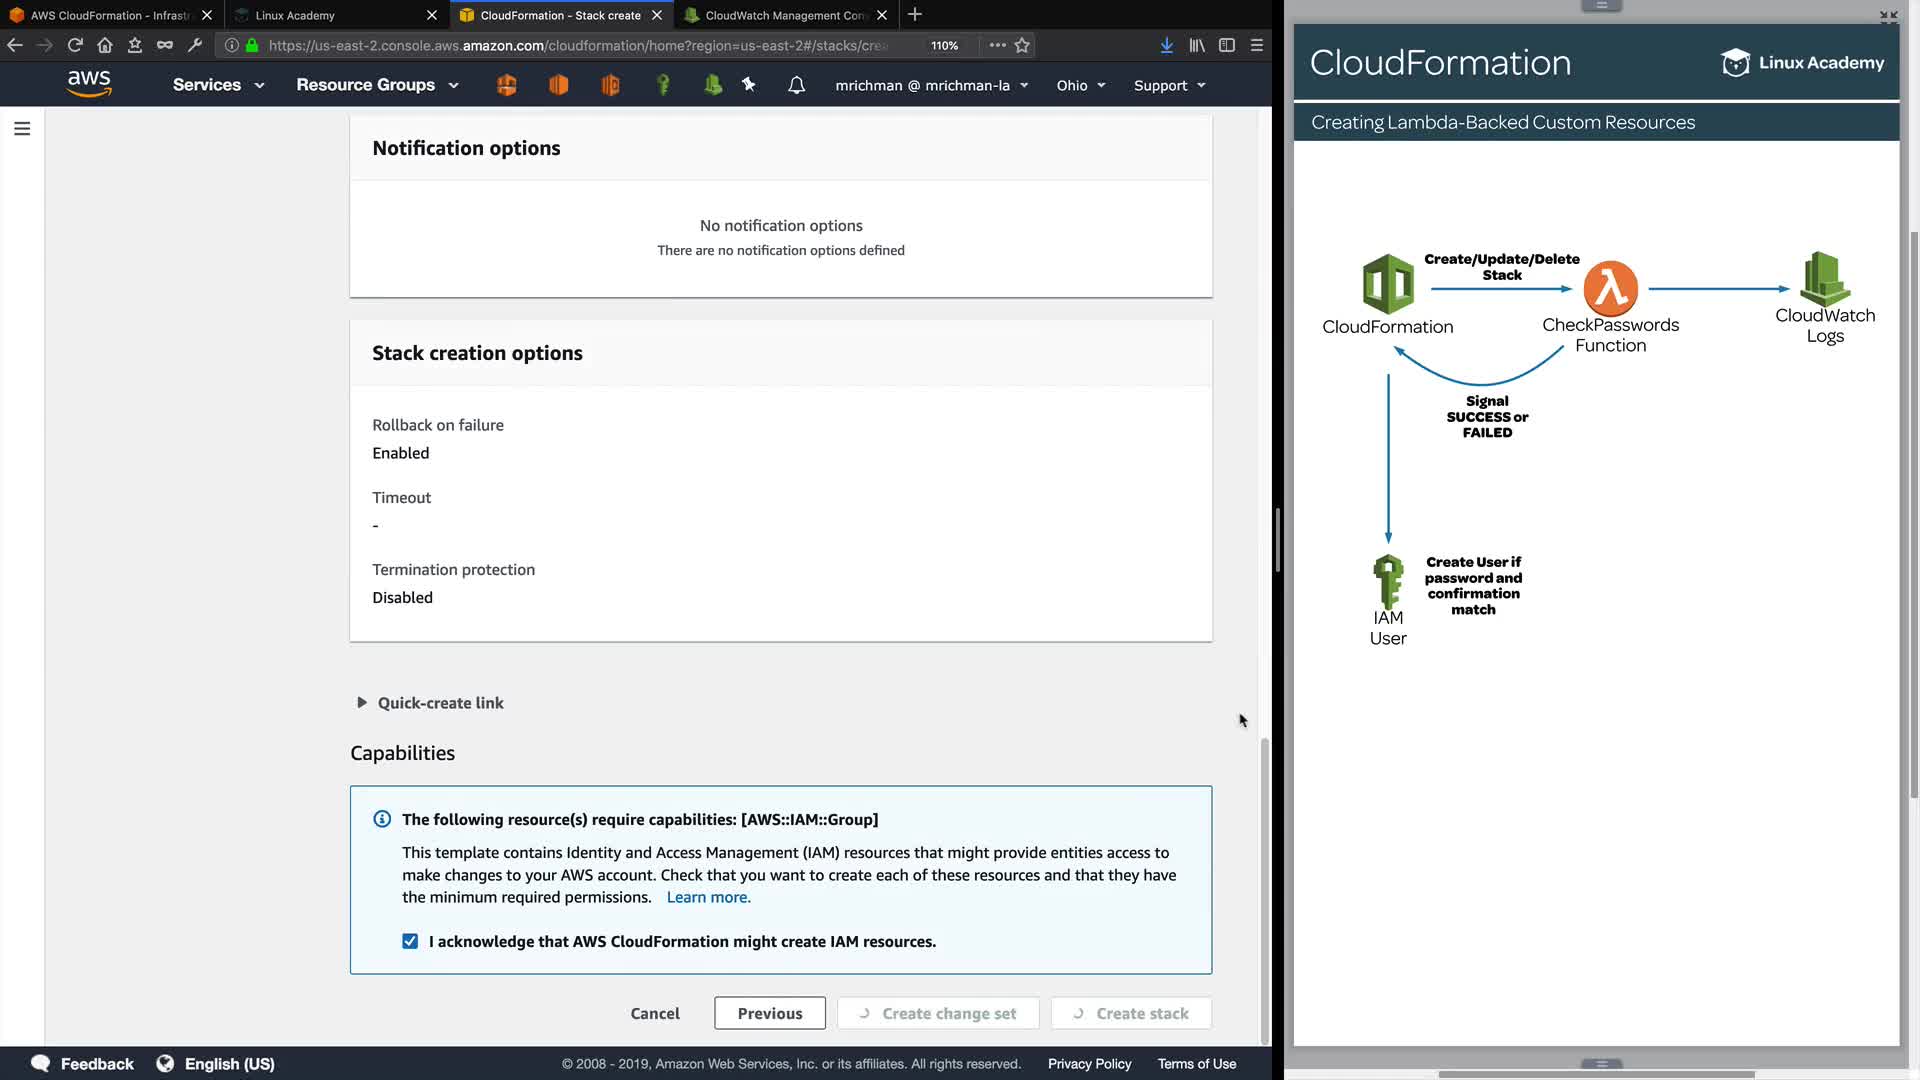The image size is (1920, 1080).
Task: Click the pin shortcuts icon
Action: (749, 85)
